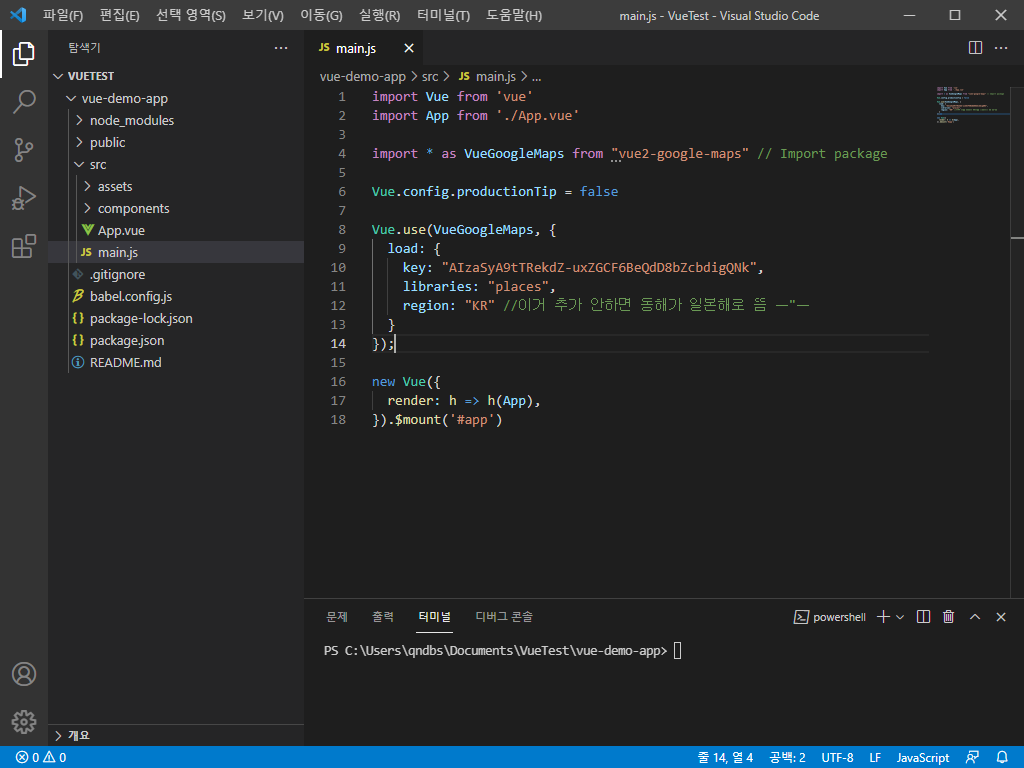The image size is (1024, 768).
Task: Open the 파일(F) menu
Action: point(63,15)
